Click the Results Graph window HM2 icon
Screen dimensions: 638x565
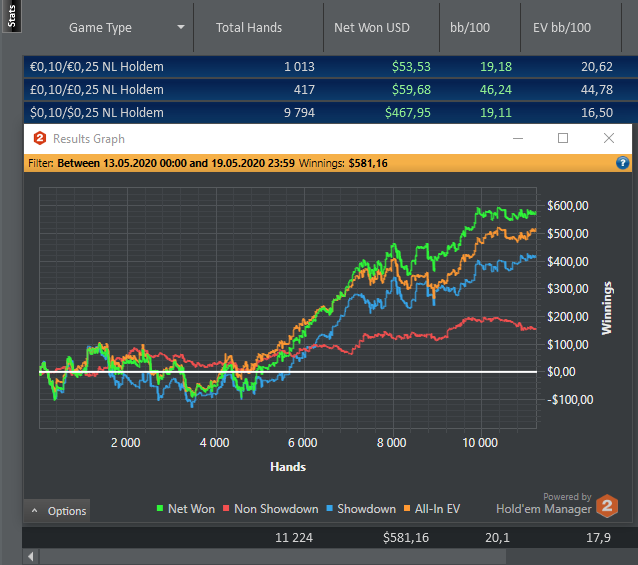click(39, 138)
